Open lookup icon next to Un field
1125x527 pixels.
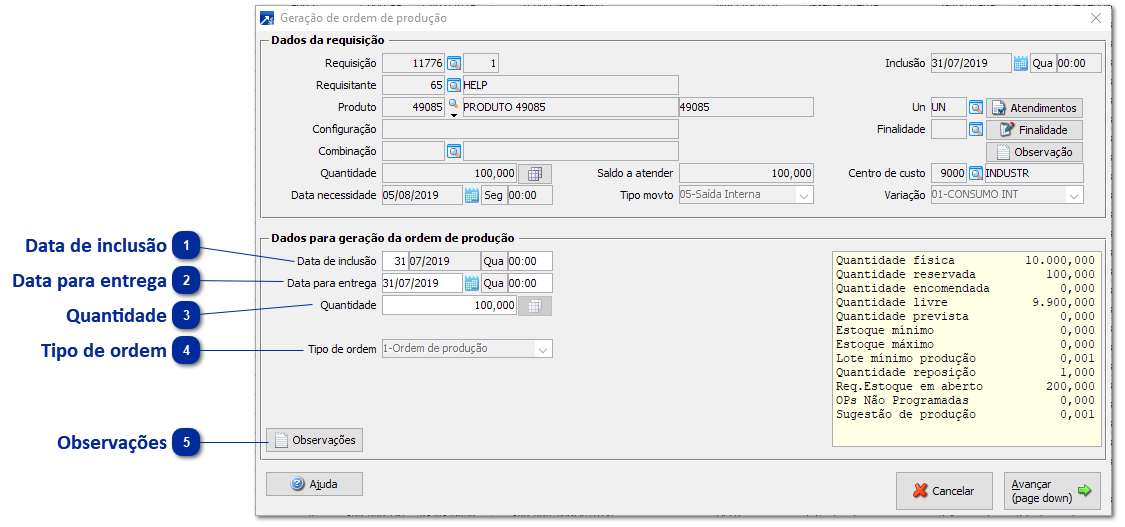(976, 108)
